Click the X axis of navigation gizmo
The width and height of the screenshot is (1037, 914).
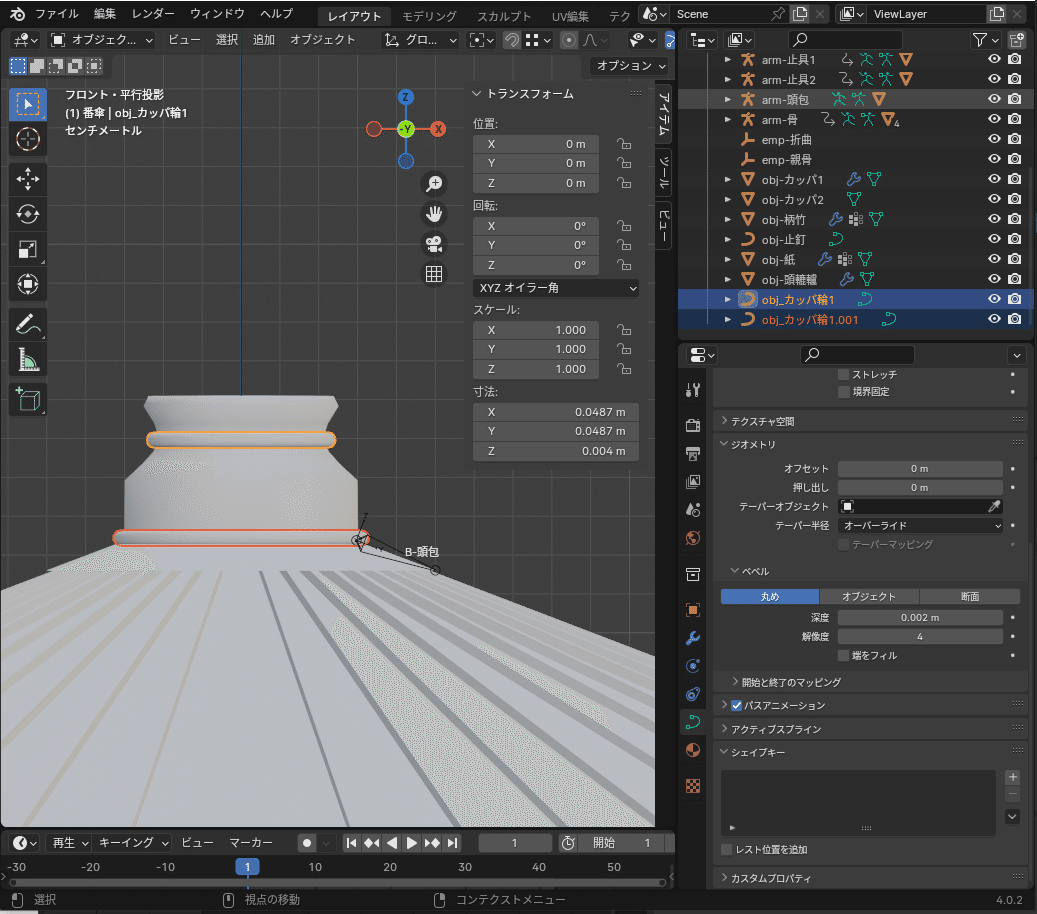438,129
